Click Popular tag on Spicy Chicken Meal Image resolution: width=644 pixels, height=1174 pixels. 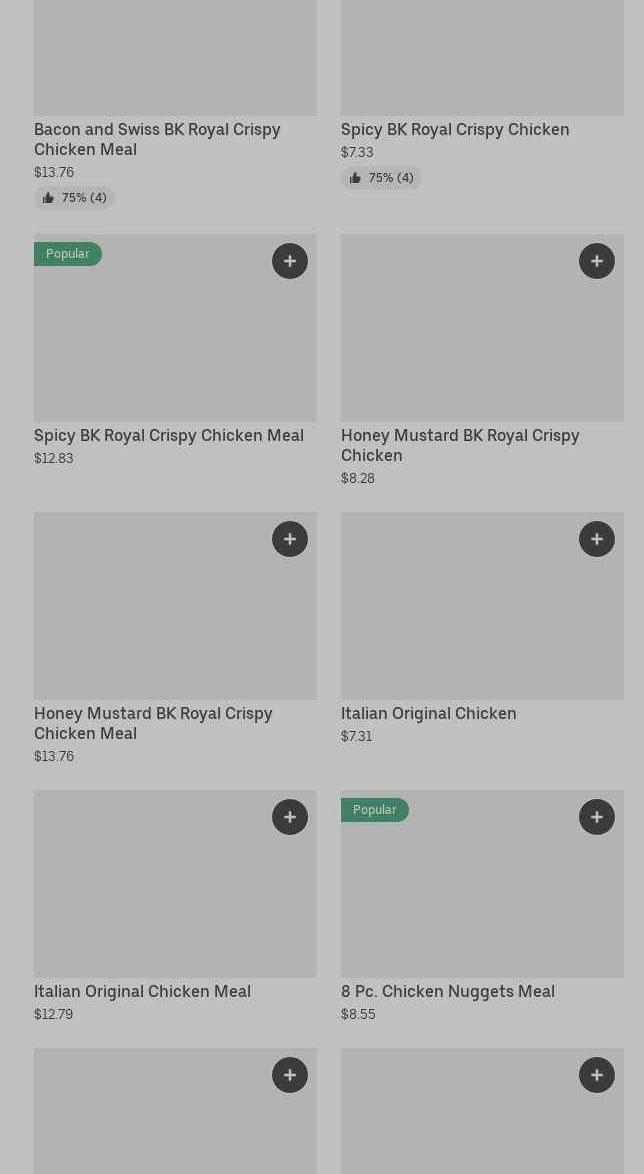coord(68,254)
